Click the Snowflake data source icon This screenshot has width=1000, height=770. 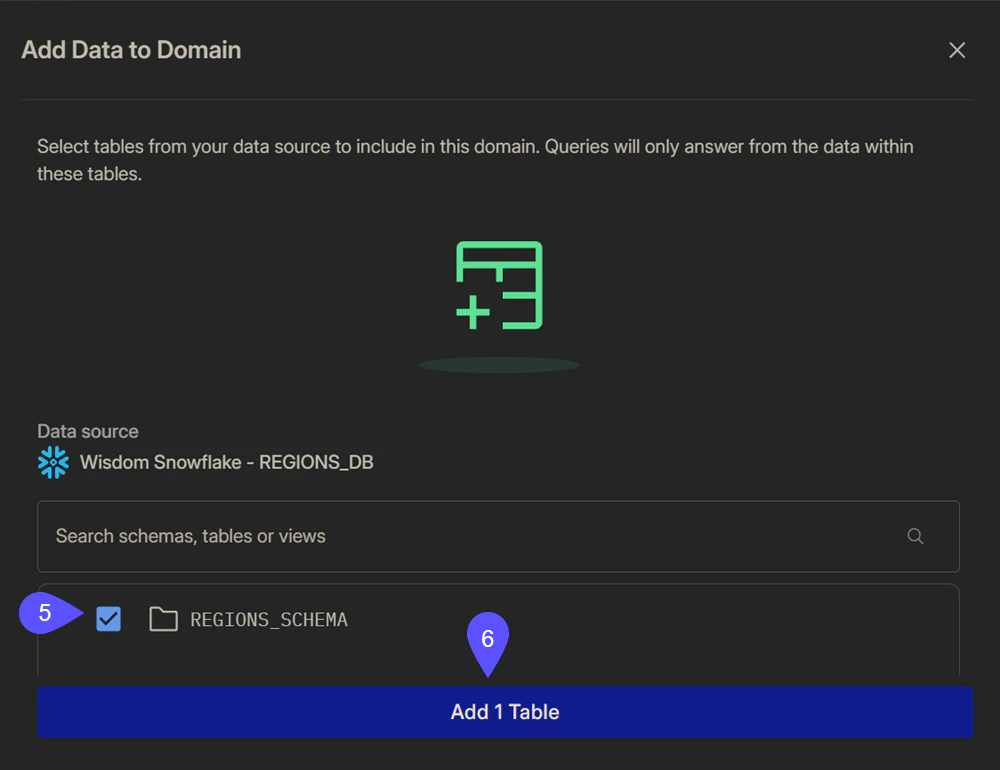click(x=53, y=463)
